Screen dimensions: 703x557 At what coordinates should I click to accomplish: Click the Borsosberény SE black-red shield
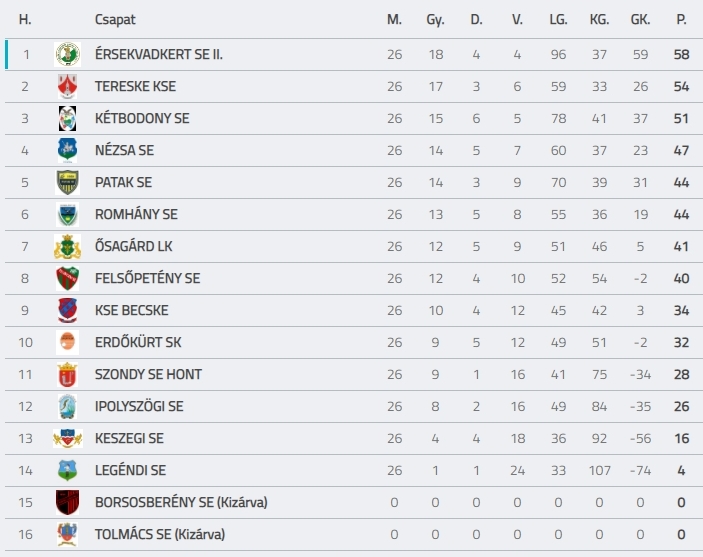click(x=67, y=502)
